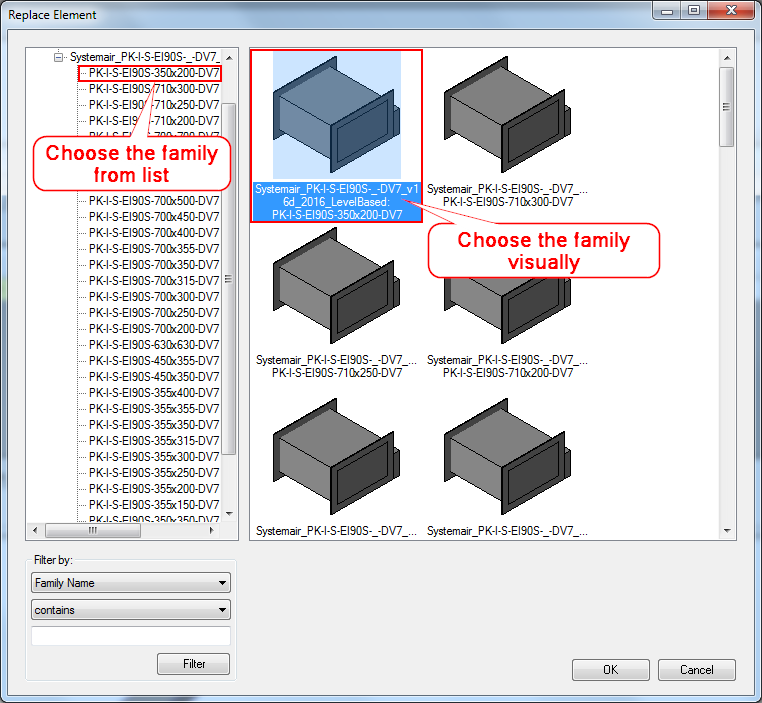Collapse the Systemair_PK-I-S-EI90S root tree node

58,57
